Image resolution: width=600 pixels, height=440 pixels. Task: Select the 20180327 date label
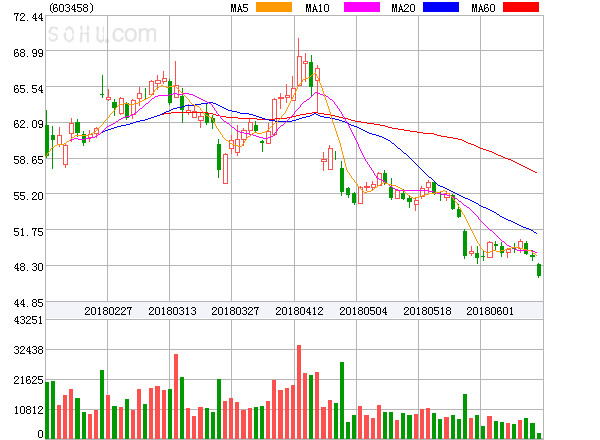point(235,311)
